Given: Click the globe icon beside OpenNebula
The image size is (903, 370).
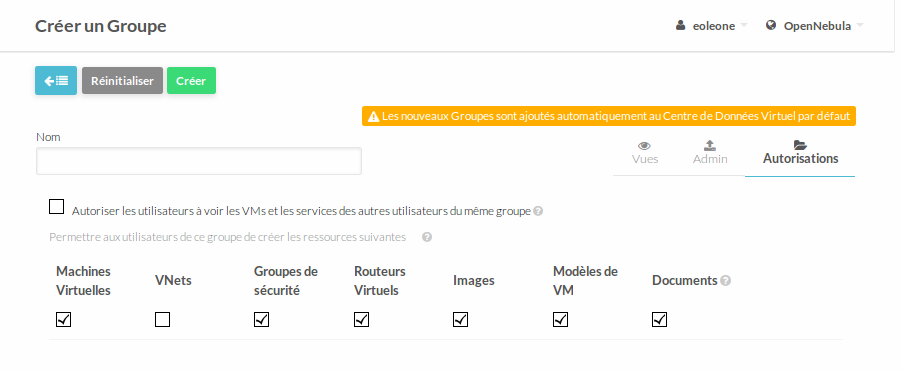Looking at the screenshot, I should coord(771,25).
